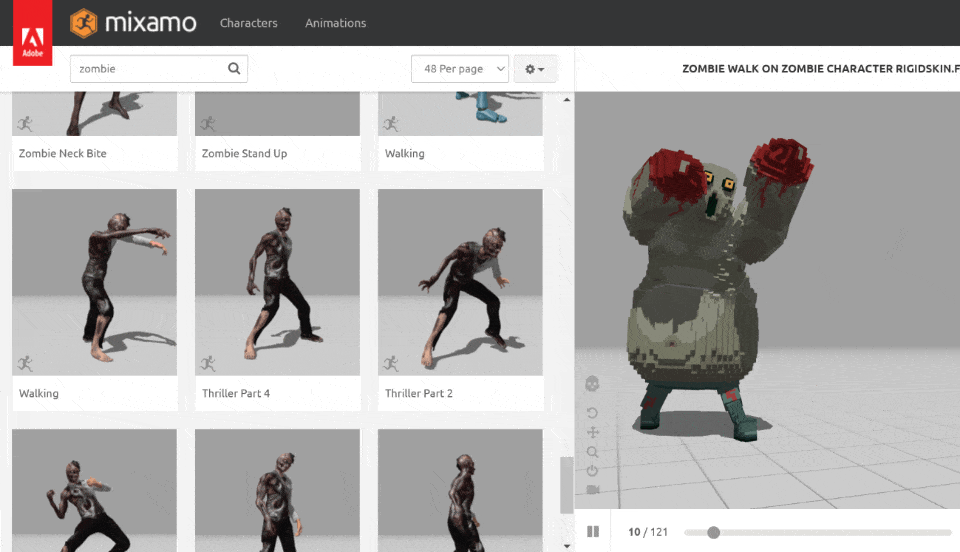Image resolution: width=960 pixels, height=552 pixels.
Task: Select the pan move icon in viewer
Action: 593,433
